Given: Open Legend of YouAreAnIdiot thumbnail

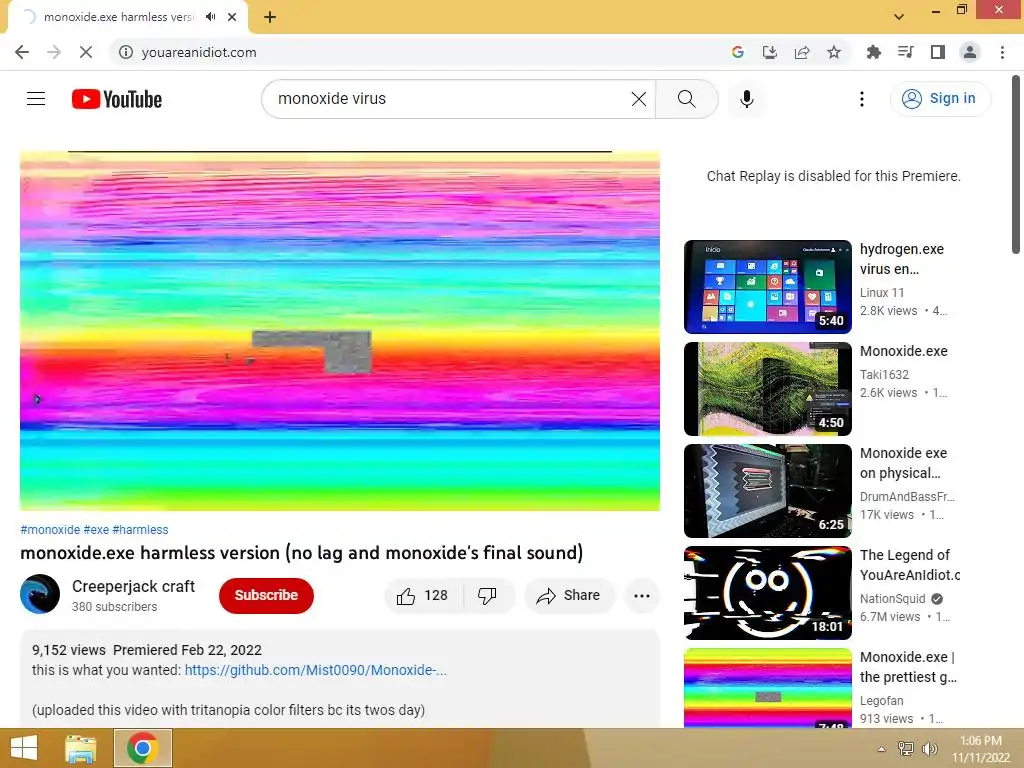Looking at the screenshot, I should point(768,593).
